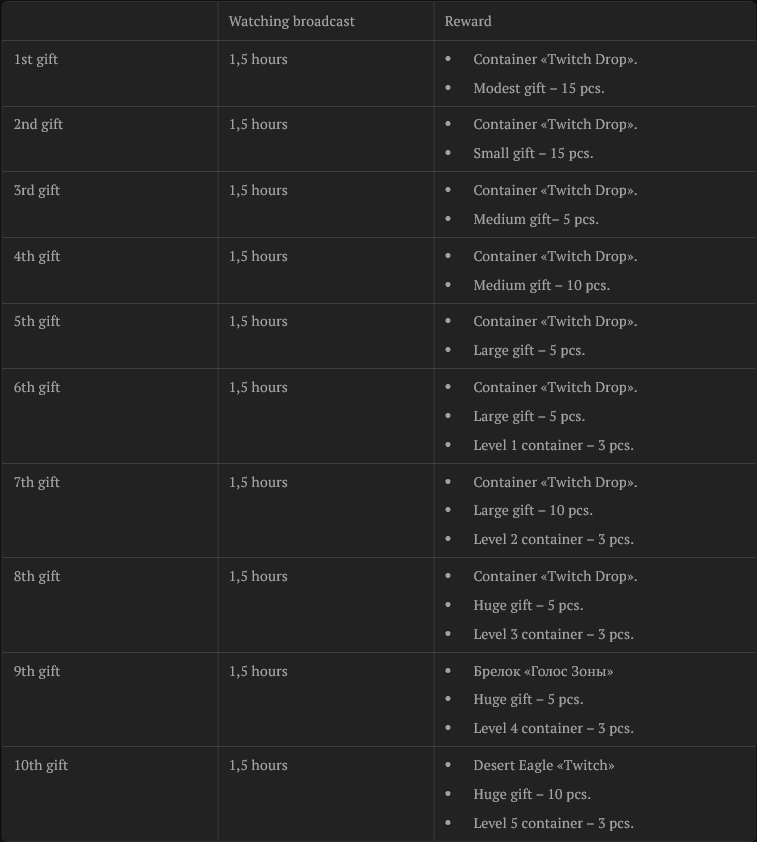The width and height of the screenshot is (757, 842).
Task: Select the "Desert Eagle «Twitch»" reward
Action: click(x=543, y=765)
